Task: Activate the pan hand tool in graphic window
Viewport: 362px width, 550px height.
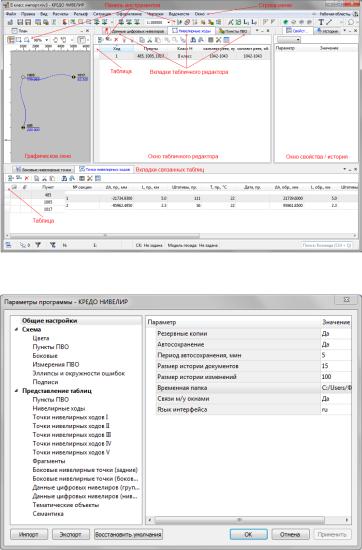Action: click(x=55, y=40)
